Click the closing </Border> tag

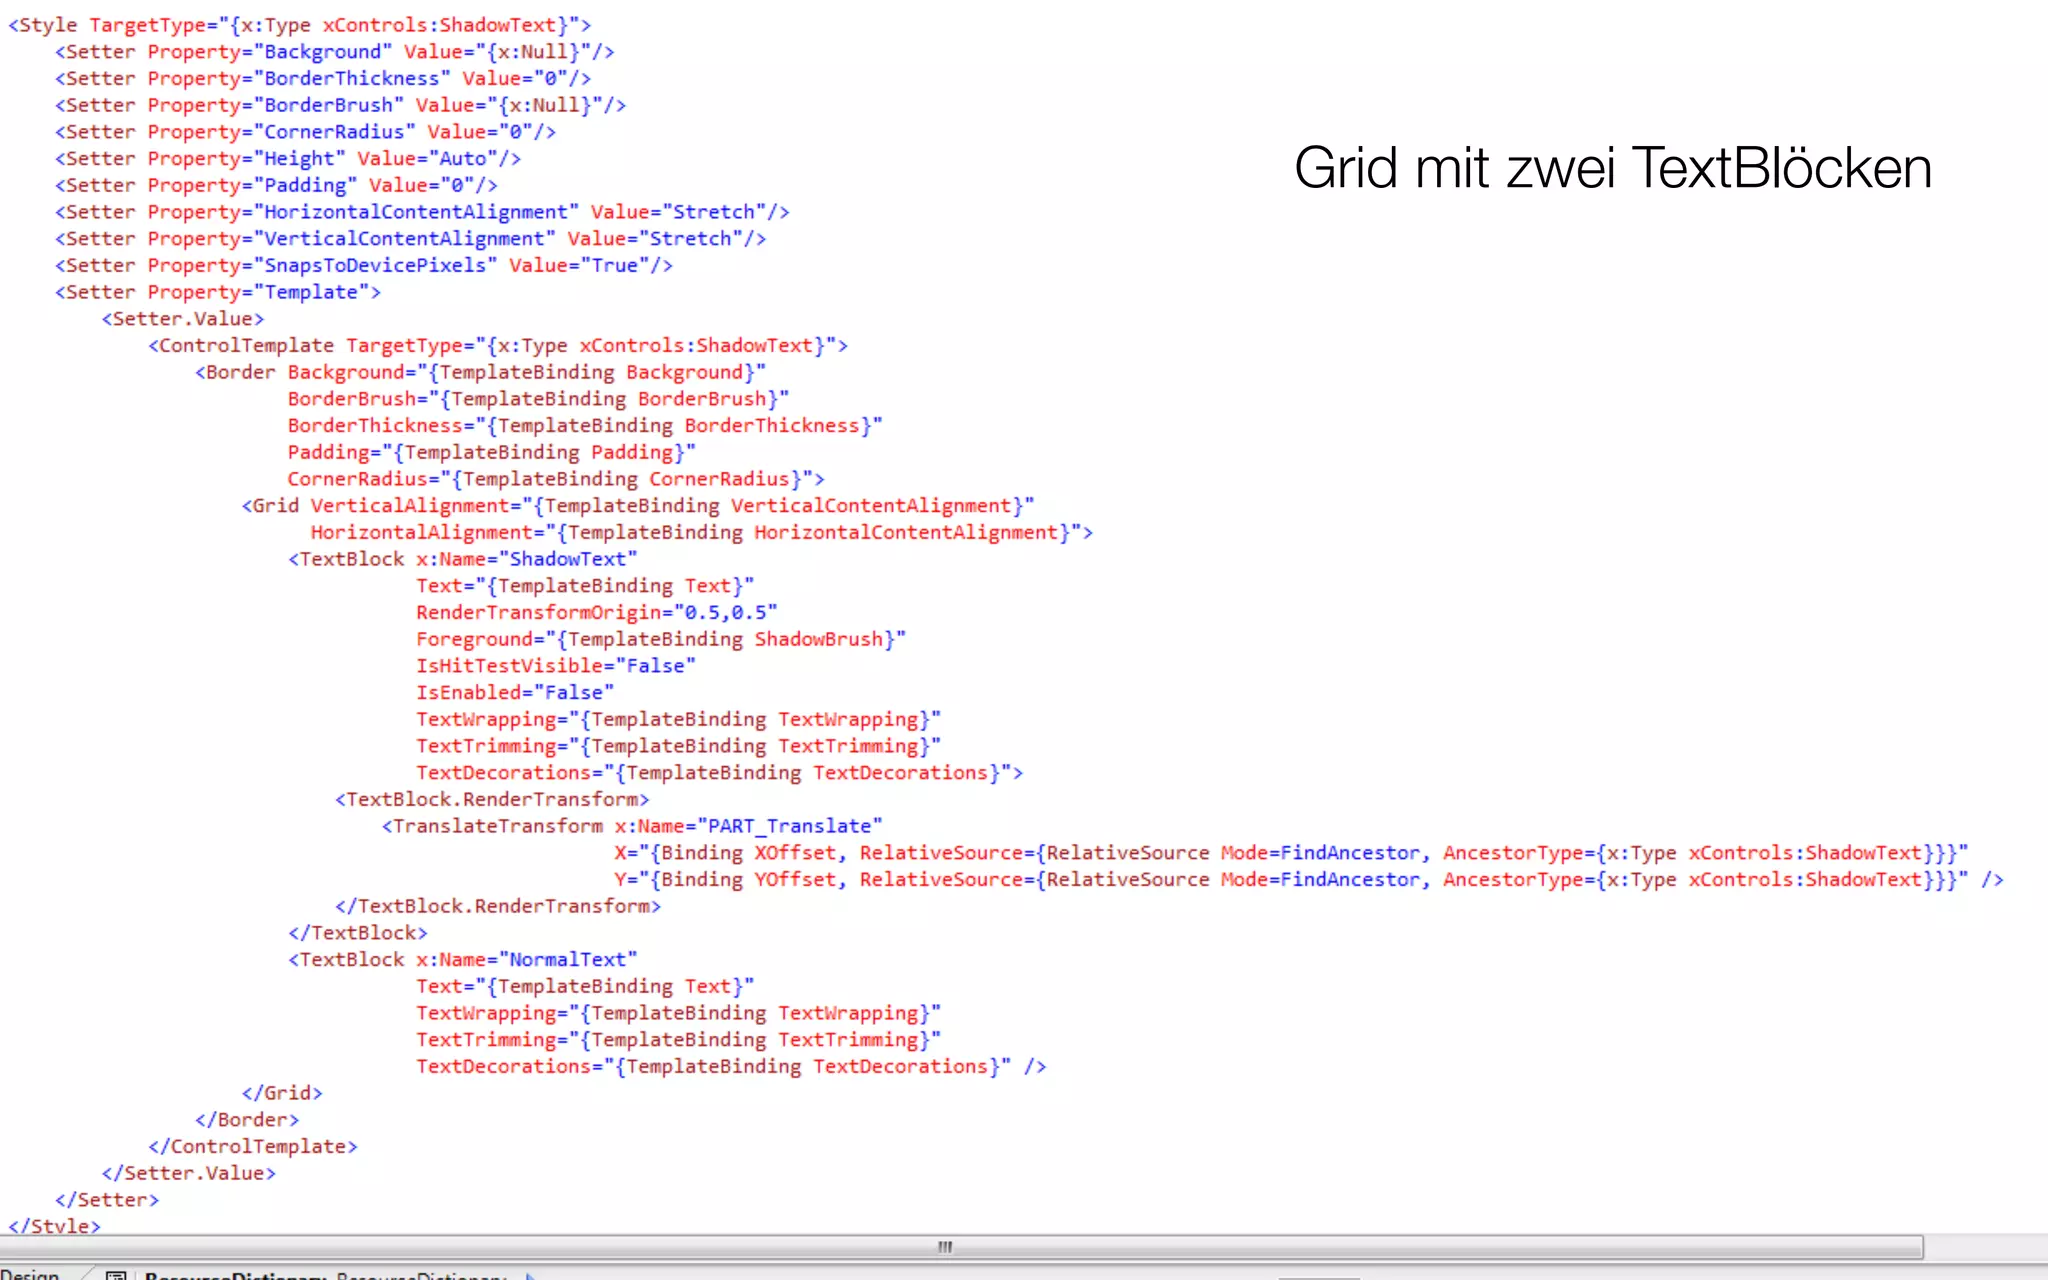pos(247,1120)
